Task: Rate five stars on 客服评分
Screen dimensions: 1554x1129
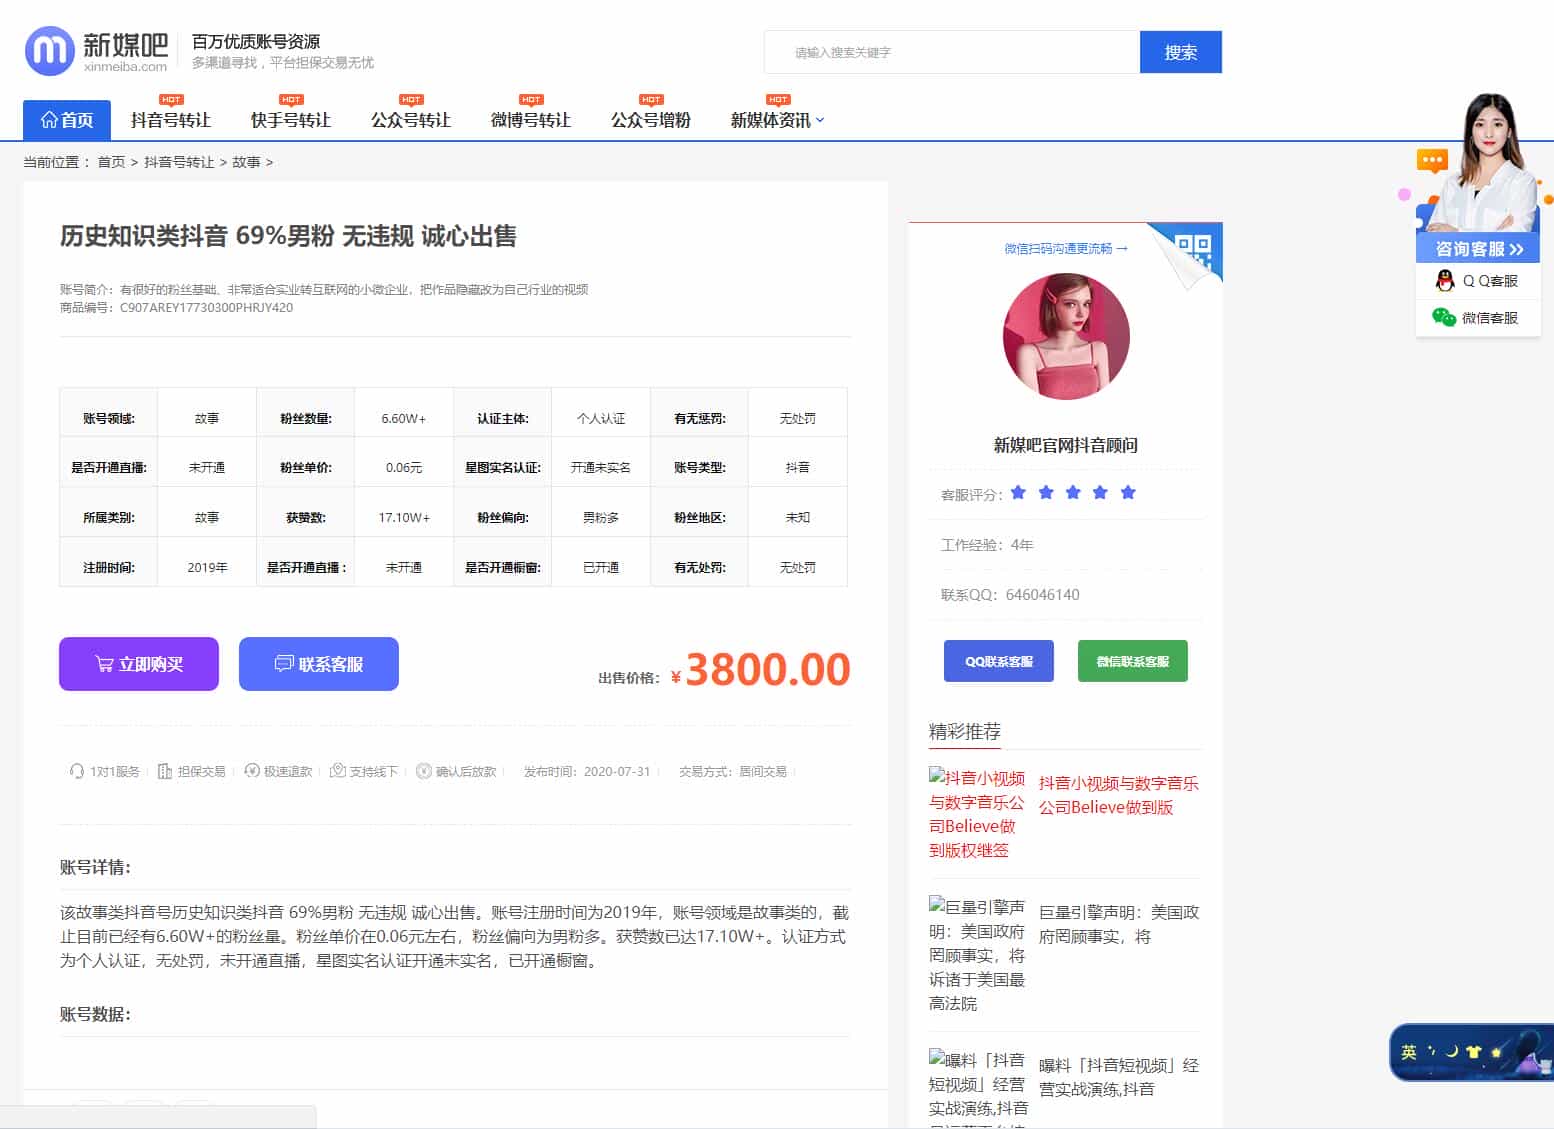Action: coord(1128,492)
